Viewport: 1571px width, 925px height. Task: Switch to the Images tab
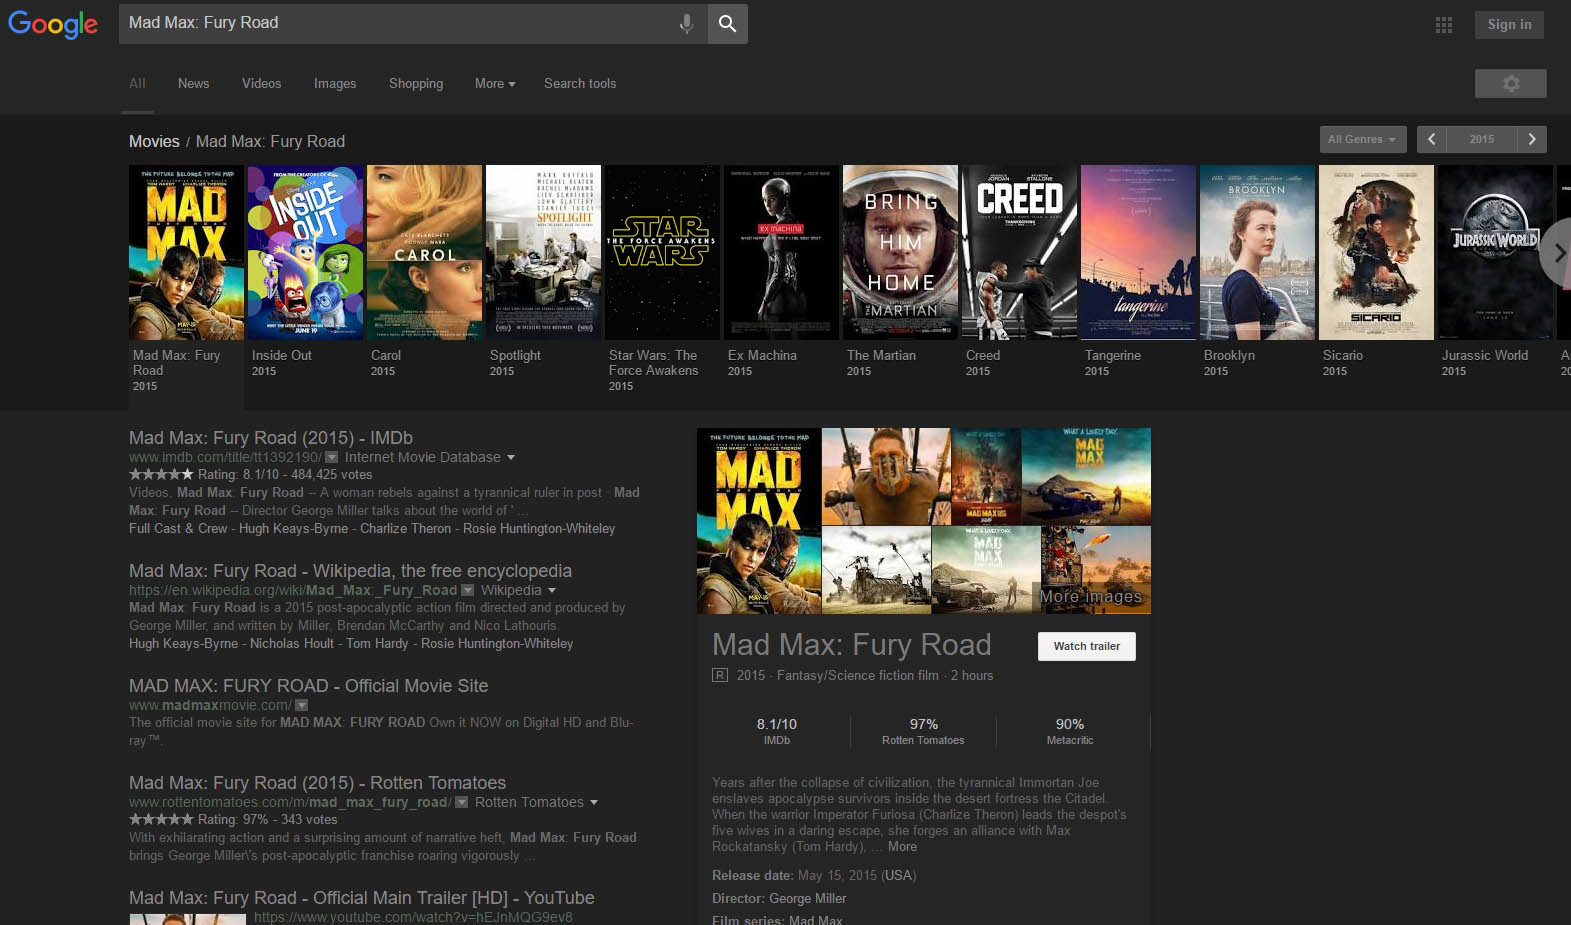pos(335,83)
